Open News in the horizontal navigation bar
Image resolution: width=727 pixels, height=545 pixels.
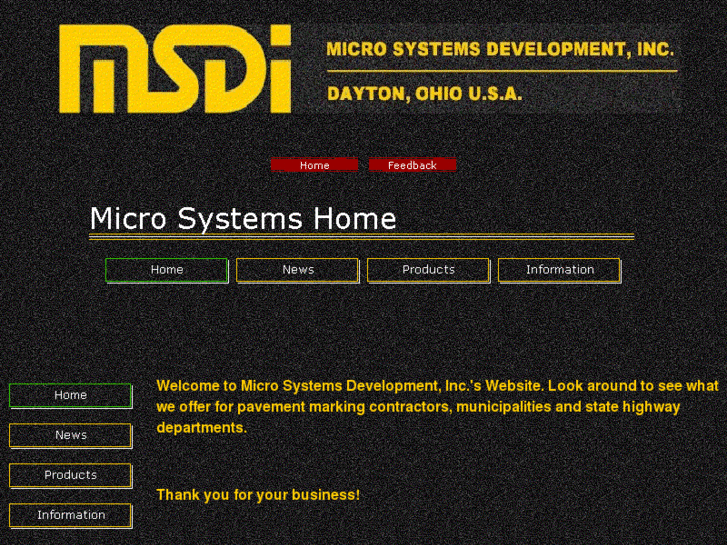tap(298, 270)
